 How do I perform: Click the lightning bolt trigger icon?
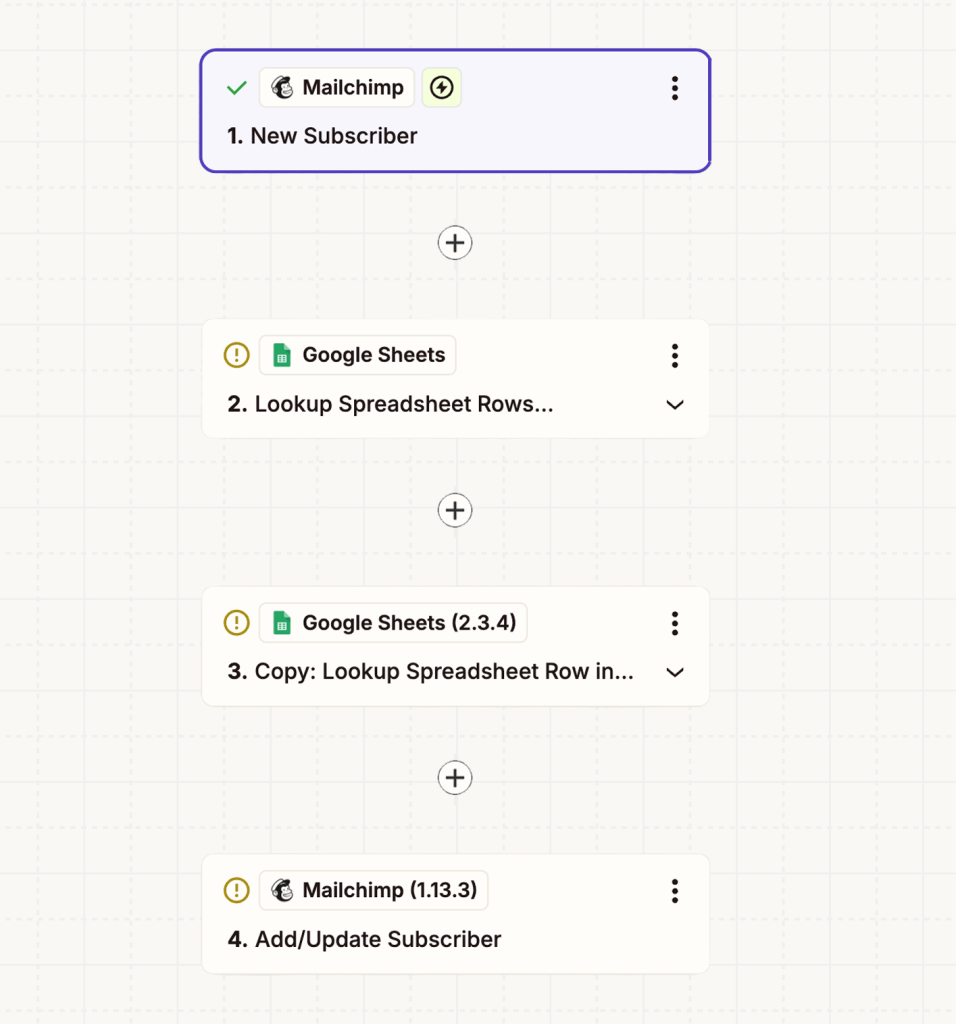coord(441,88)
